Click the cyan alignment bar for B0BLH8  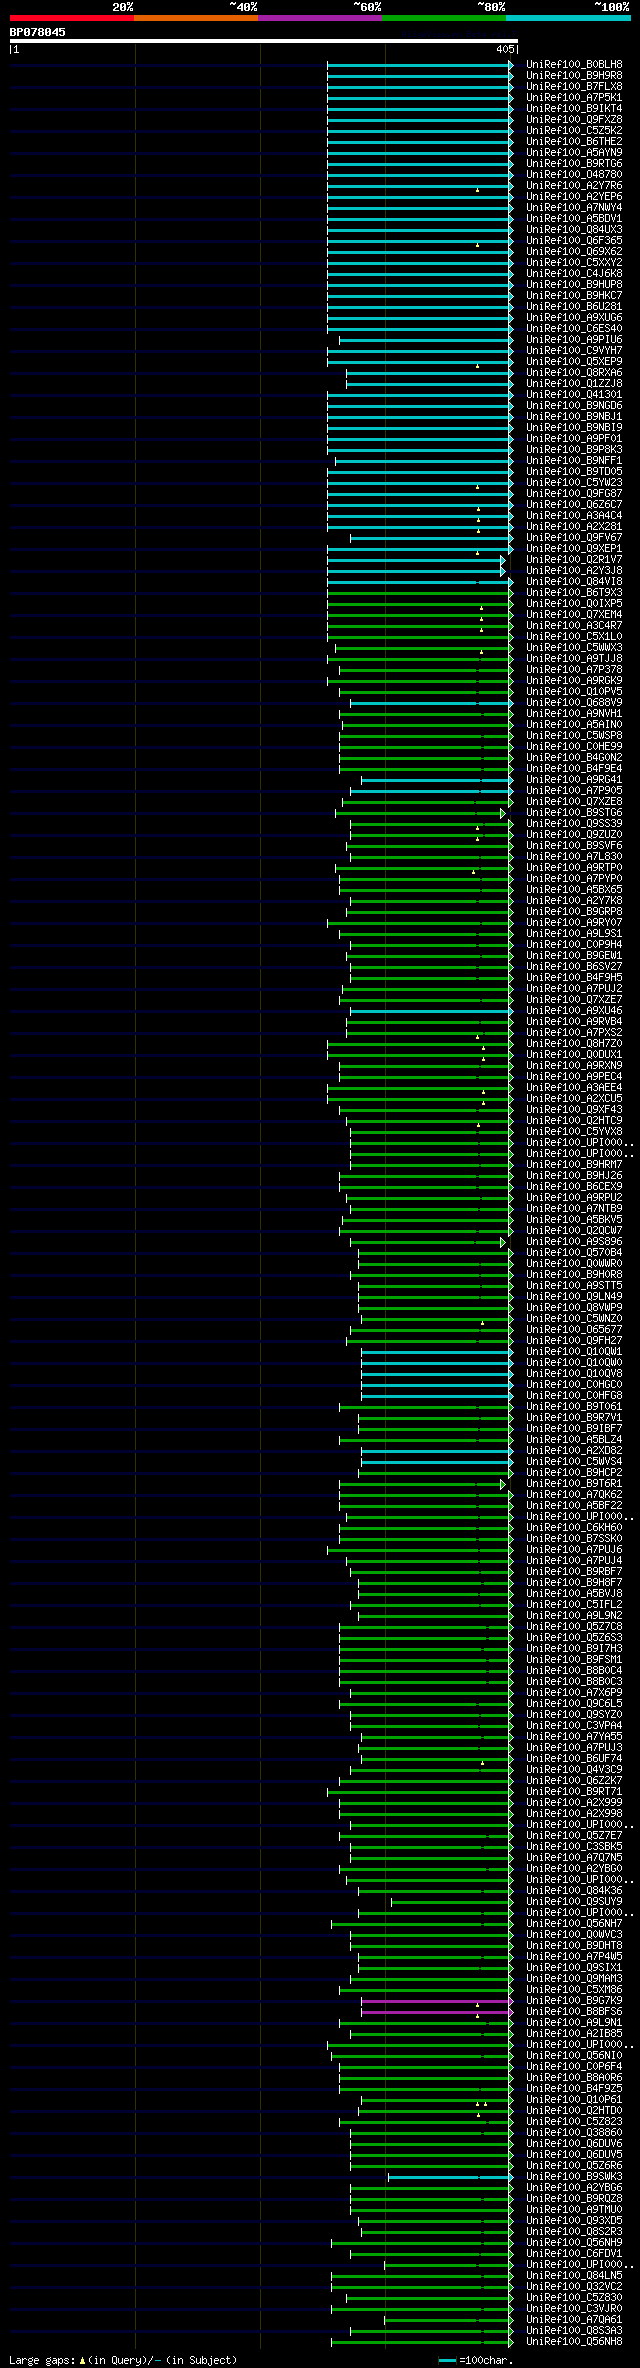(x=420, y=65)
